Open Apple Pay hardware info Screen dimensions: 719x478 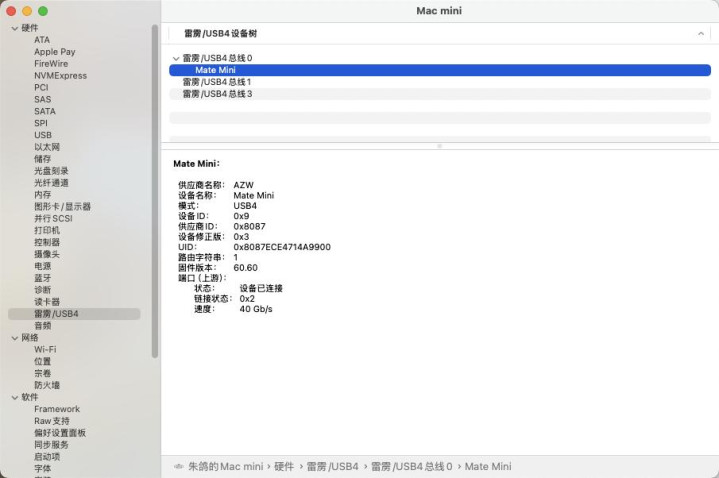(x=55, y=52)
